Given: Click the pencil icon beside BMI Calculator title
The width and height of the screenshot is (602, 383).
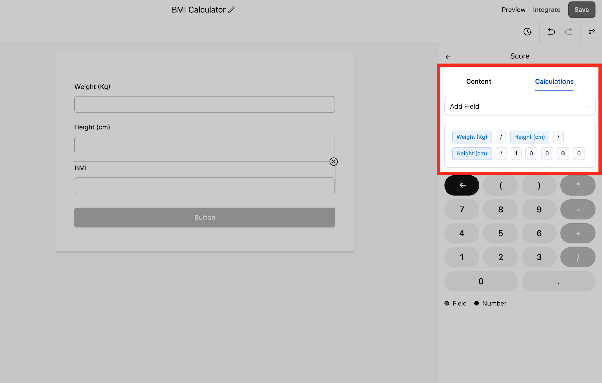Looking at the screenshot, I should pyautogui.click(x=231, y=10).
